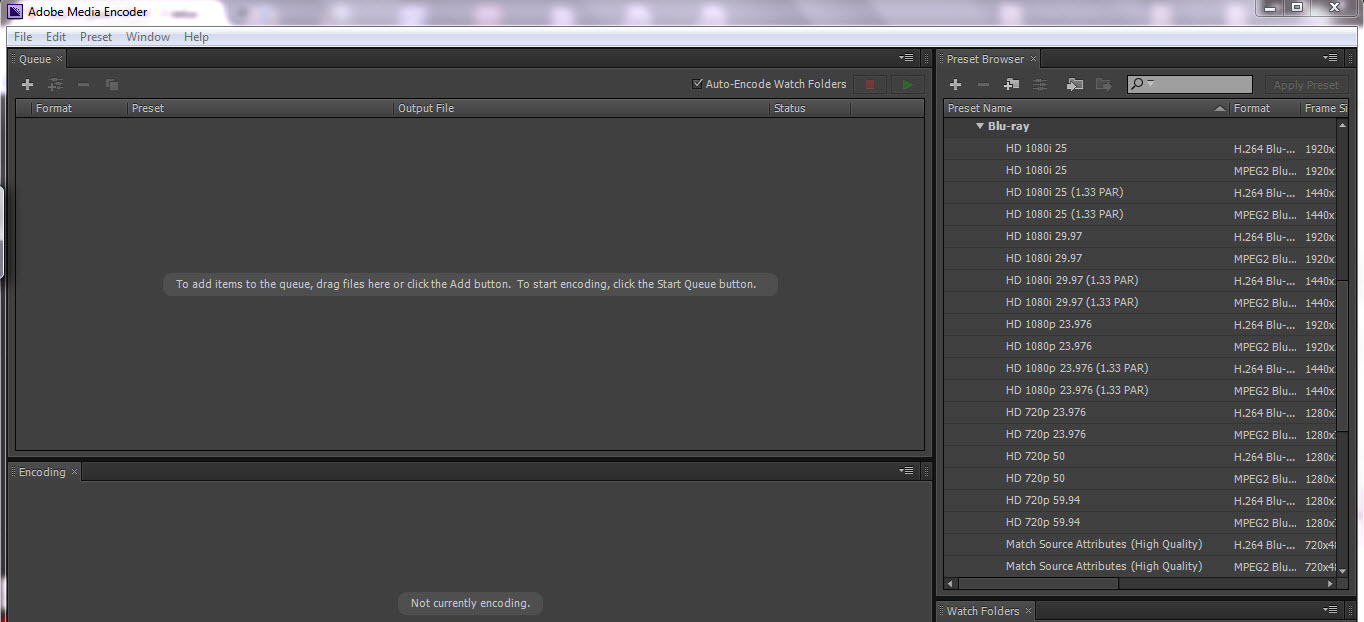1364x622 pixels.
Task: Open the Help menu
Action: coord(196,37)
